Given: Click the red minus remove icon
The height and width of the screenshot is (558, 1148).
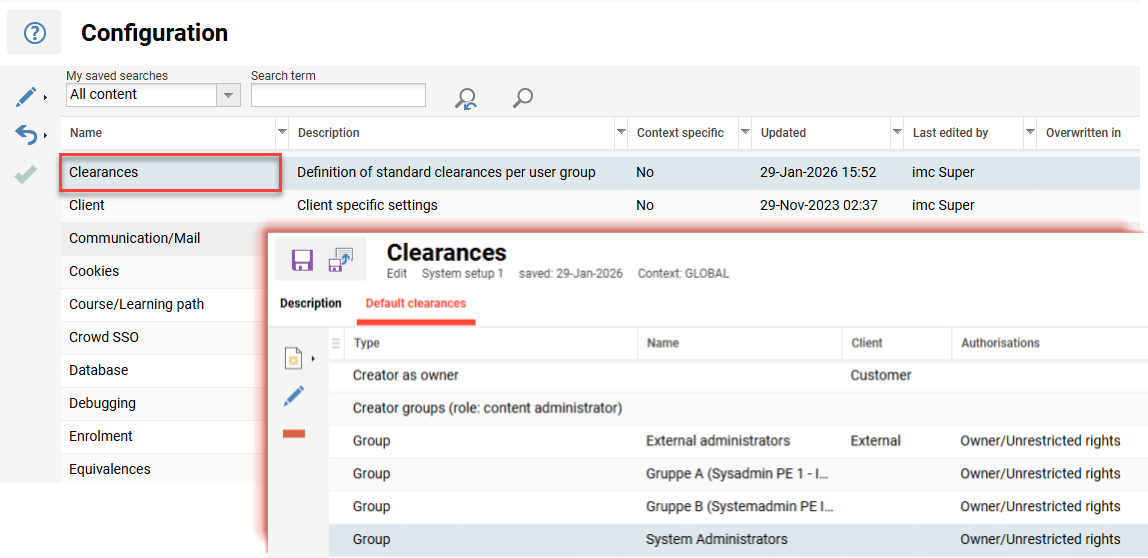Looking at the screenshot, I should [294, 434].
